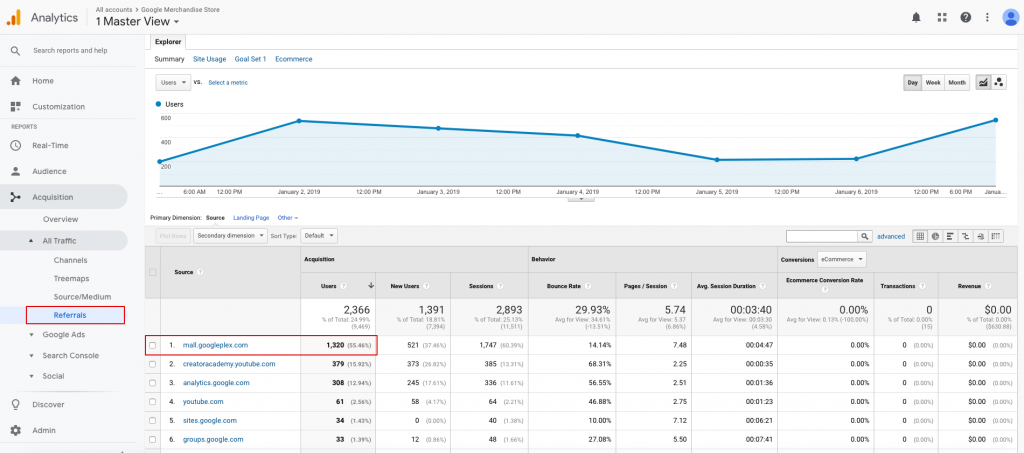
Task: Click the Select a metric link
Action: (x=228, y=83)
